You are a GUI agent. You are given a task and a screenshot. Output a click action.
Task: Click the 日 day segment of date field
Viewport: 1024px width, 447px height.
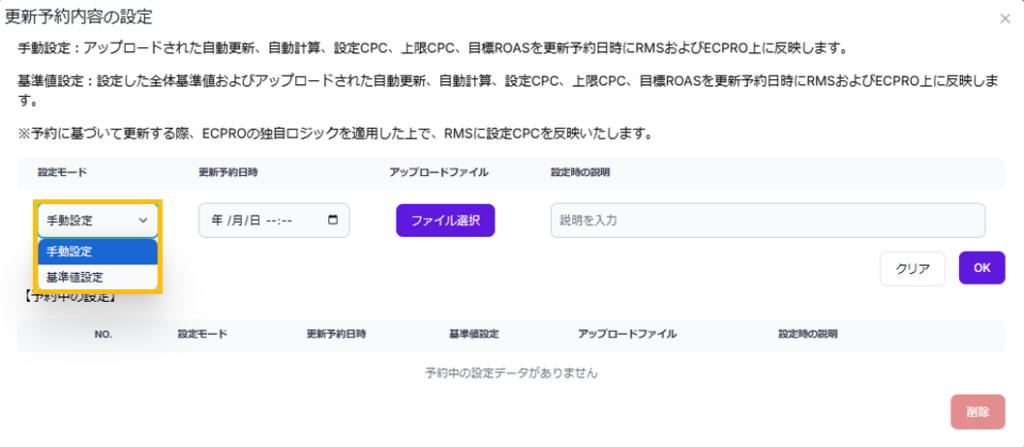(x=255, y=220)
